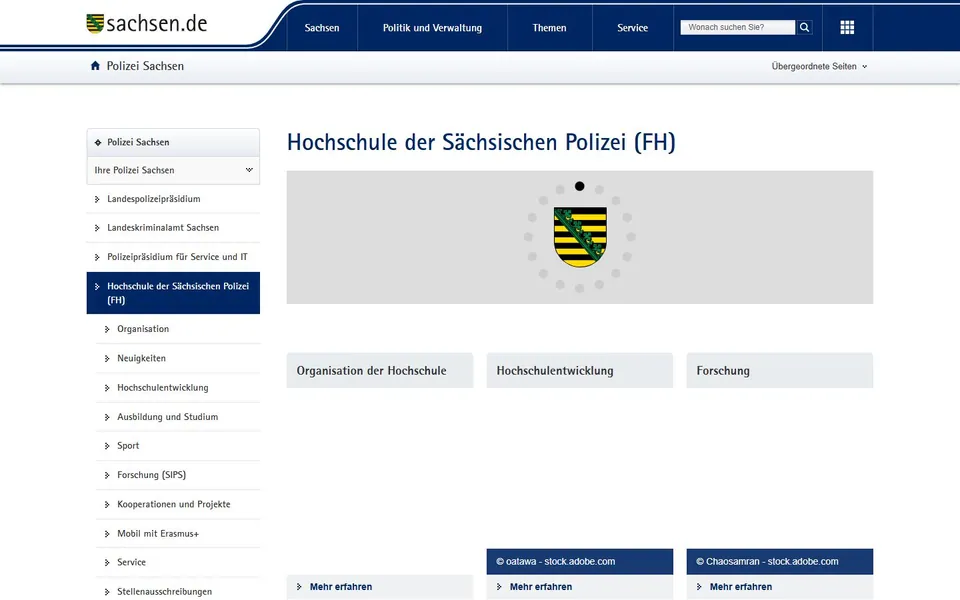The width and height of the screenshot is (960, 600).
Task: Click 'Organisation der Hochschule' card heading
Action: coord(372,371)
